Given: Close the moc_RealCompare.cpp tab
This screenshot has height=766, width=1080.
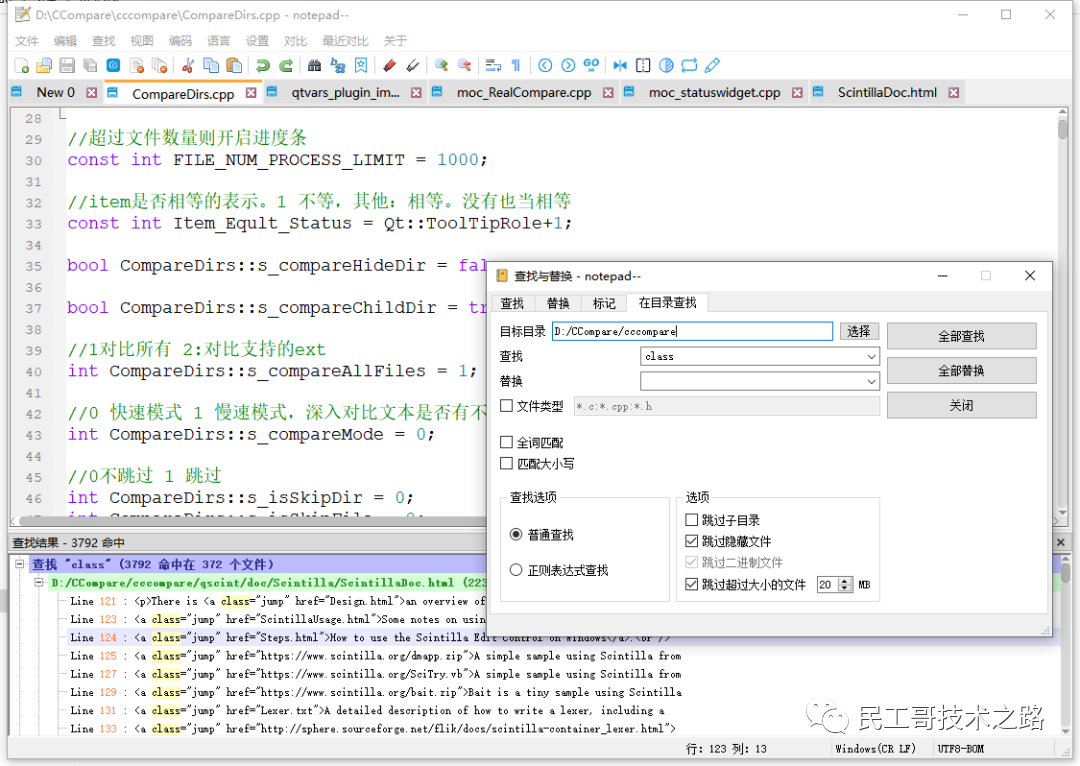Looking at the screenshot, I should [608, 92].
